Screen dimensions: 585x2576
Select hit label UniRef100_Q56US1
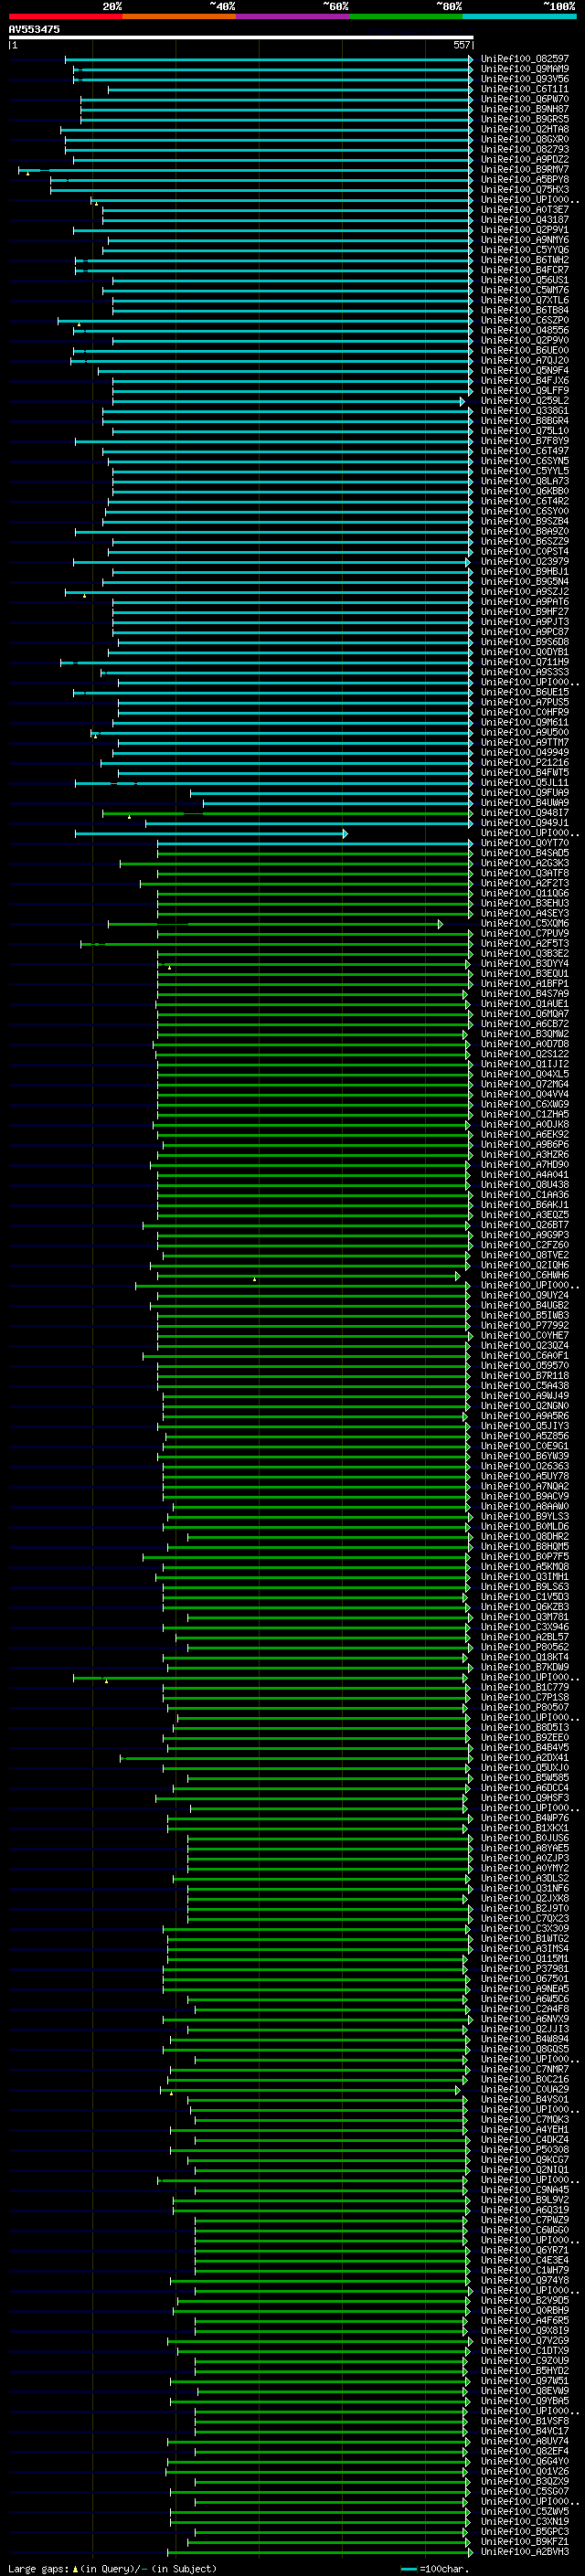click(x=525, y=280)
